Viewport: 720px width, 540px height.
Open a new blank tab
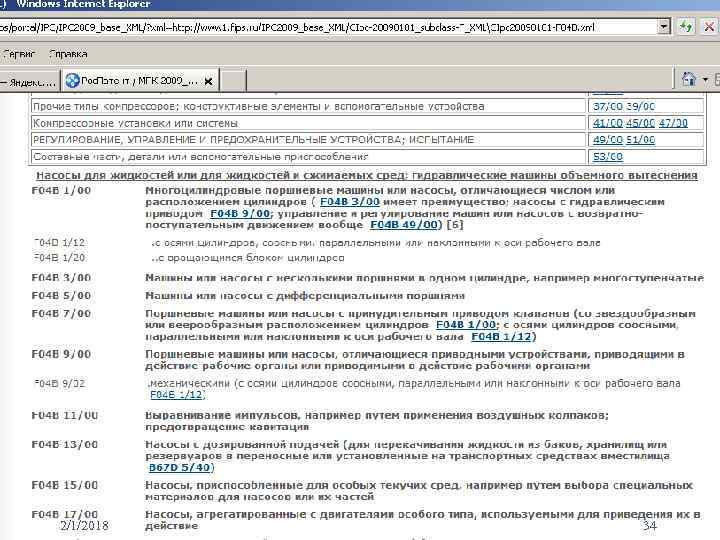click(x=233, y=81)
